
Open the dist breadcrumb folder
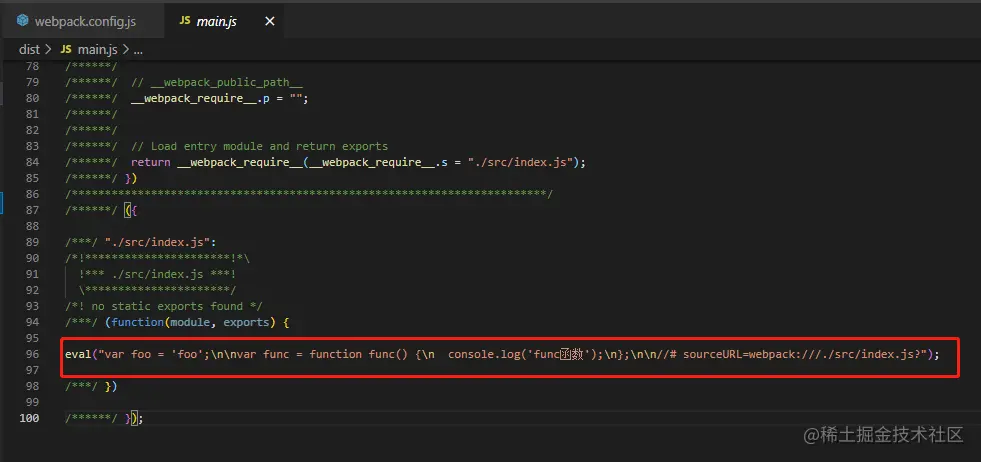(29, 49)
